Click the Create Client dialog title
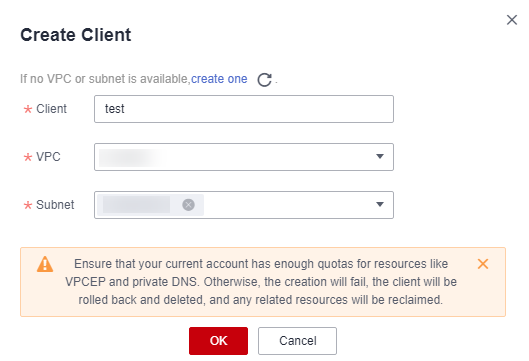Viewport: 529px width, 361px height. click(x=76, y=35)
